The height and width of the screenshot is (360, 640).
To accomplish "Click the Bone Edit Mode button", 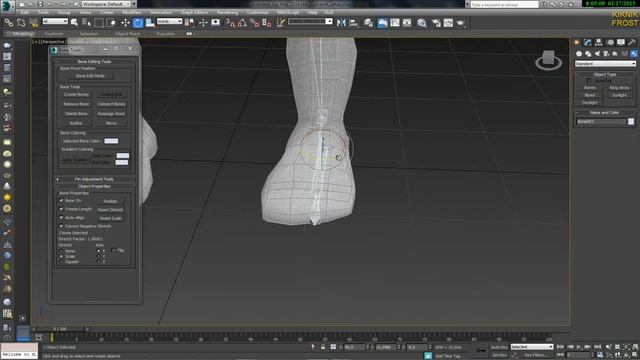I will (x=90, y=76).
